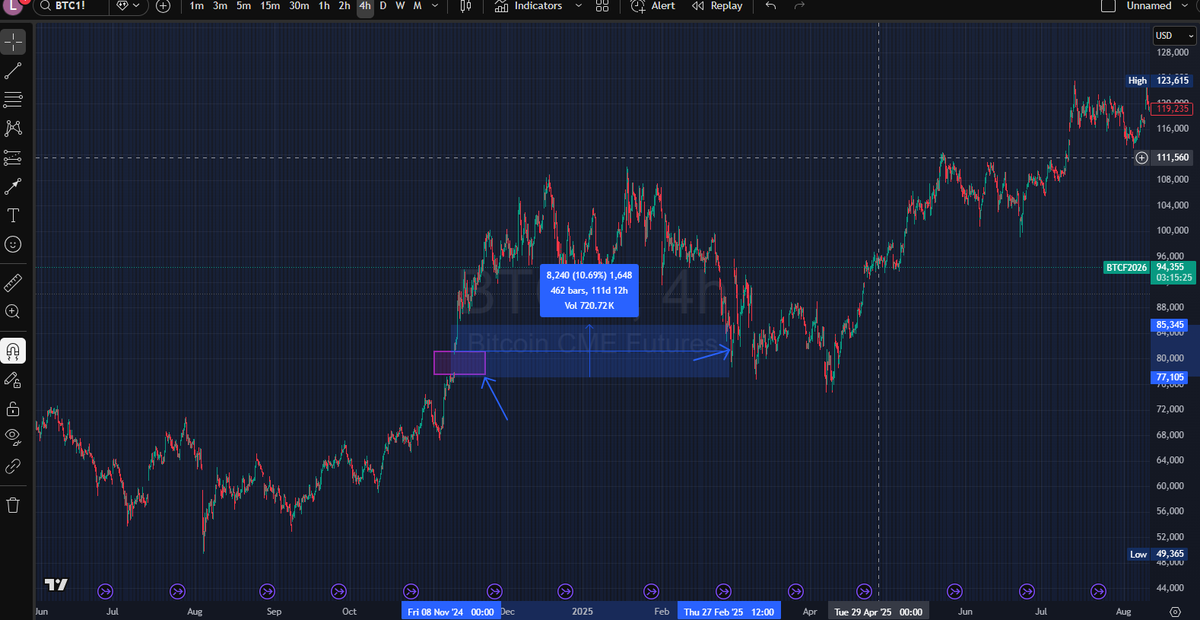
Task: Click the BTCF2026 price label
Action: click(1128, 267)
